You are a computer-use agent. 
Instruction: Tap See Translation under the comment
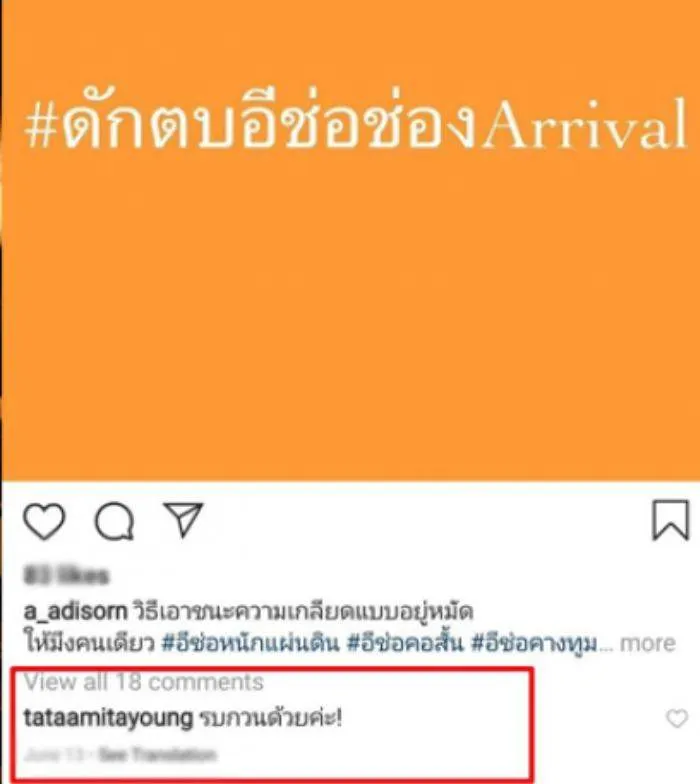tap(158, 754)
